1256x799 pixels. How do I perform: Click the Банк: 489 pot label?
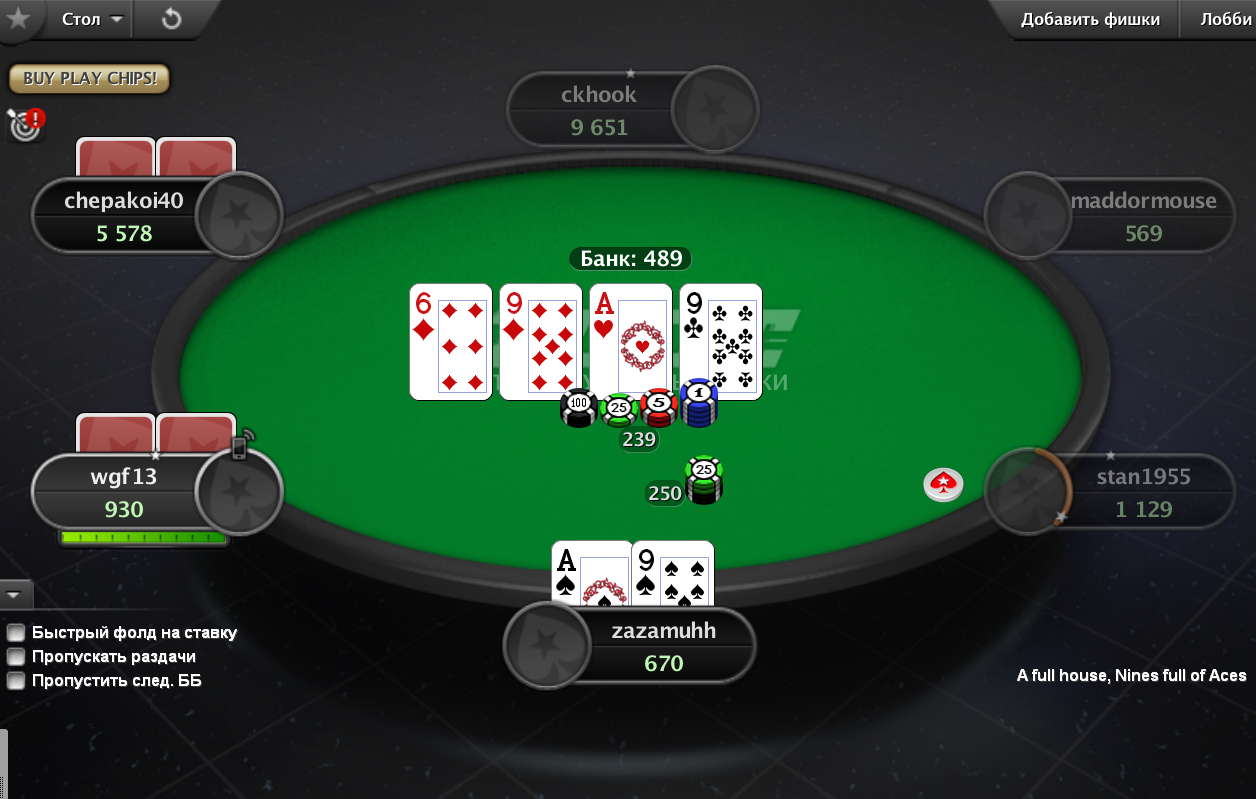[631, 259]
